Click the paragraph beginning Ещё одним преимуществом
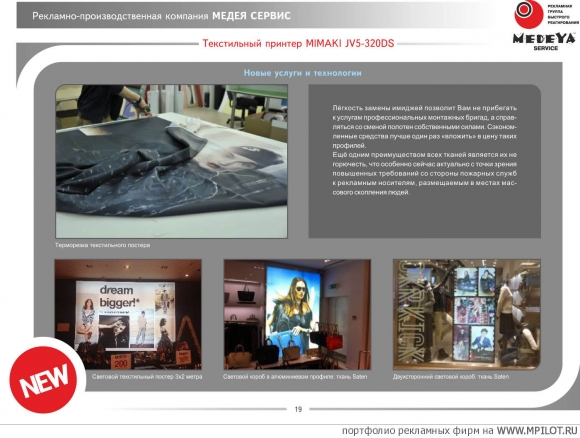This screenshot has height=438, width=580. pos(425,173)
